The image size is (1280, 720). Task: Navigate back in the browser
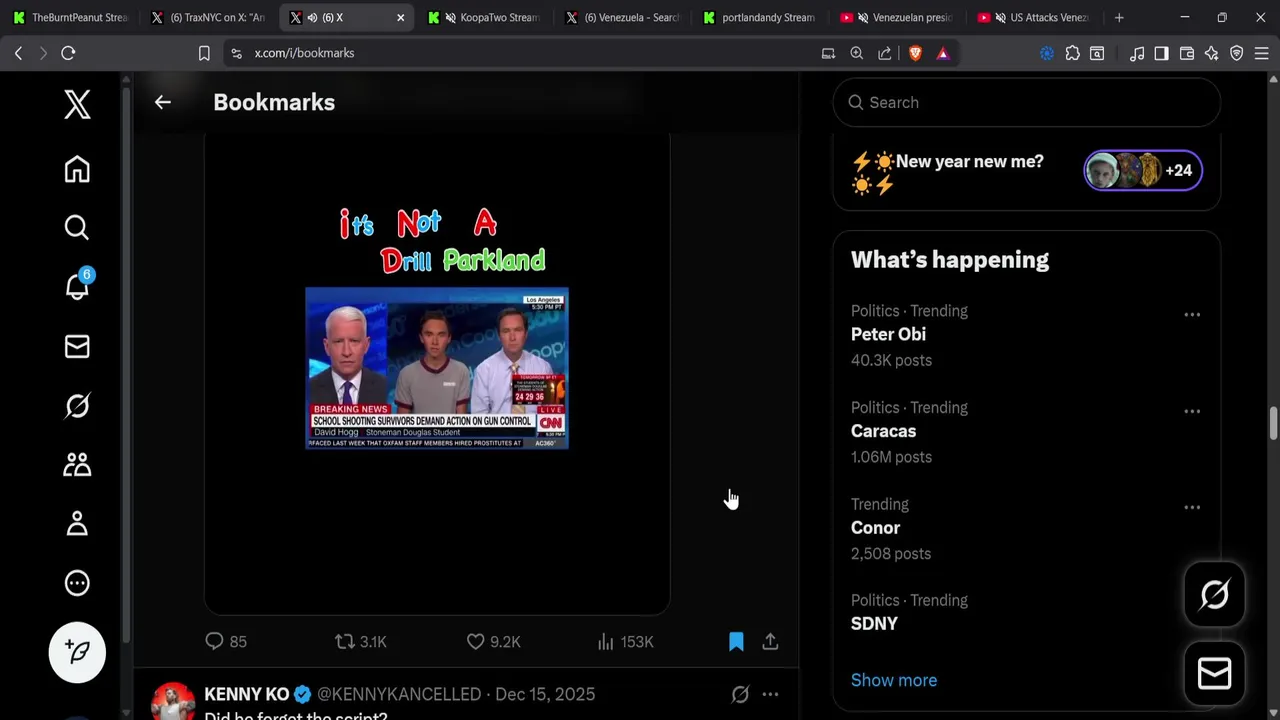18,53
